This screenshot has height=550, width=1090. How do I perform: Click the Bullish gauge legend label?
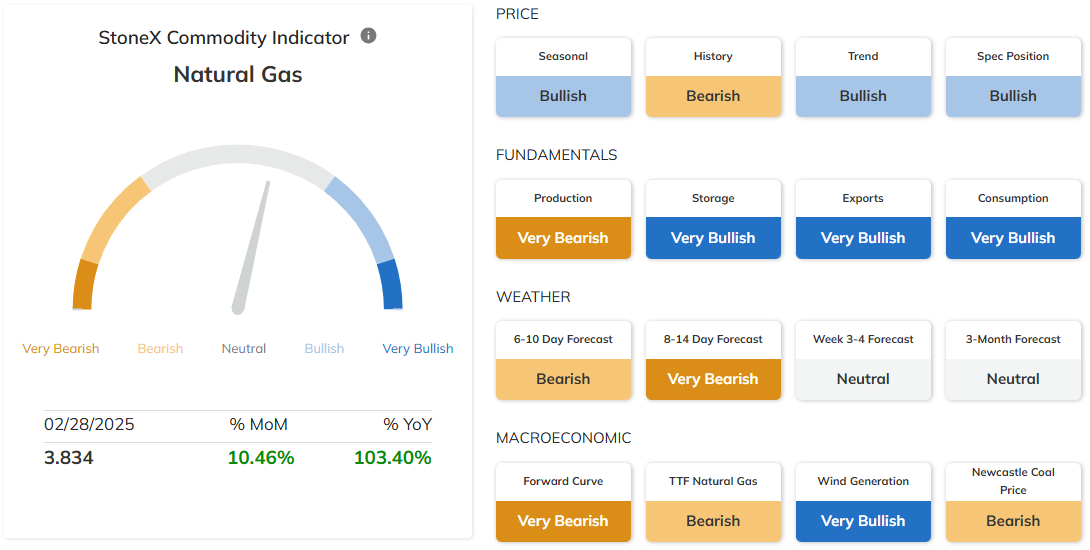click(x=324, y=348)
